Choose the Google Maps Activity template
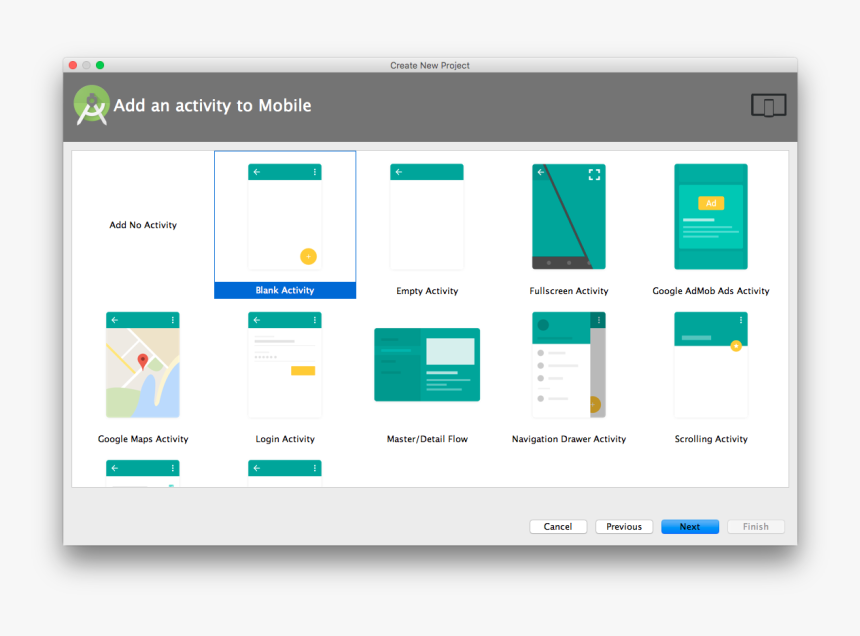This screenshot has width=860, height=636. coord(142,365)
